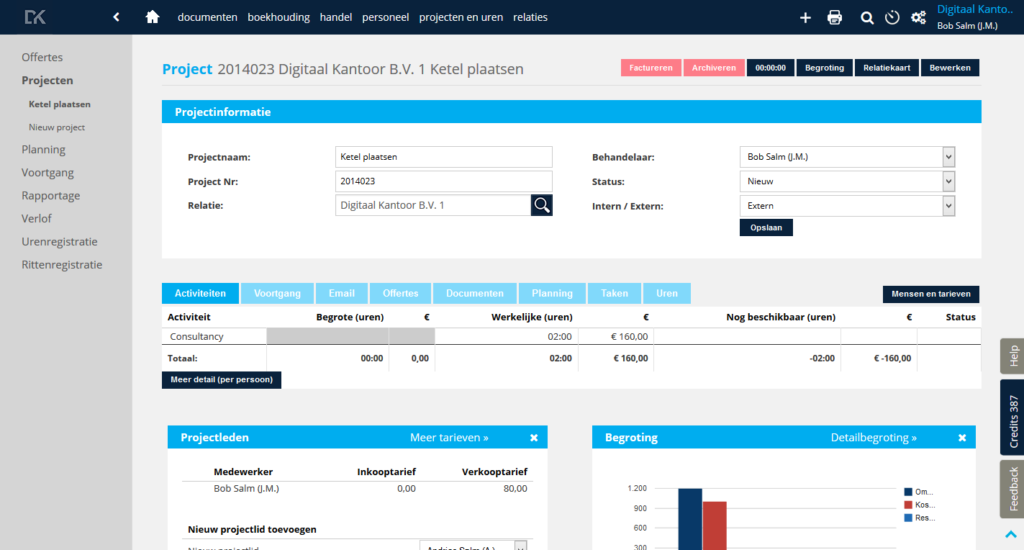This screenshot has width=1024, height=550.
Task: Go to home via house icon
Action: coord(152,17)
